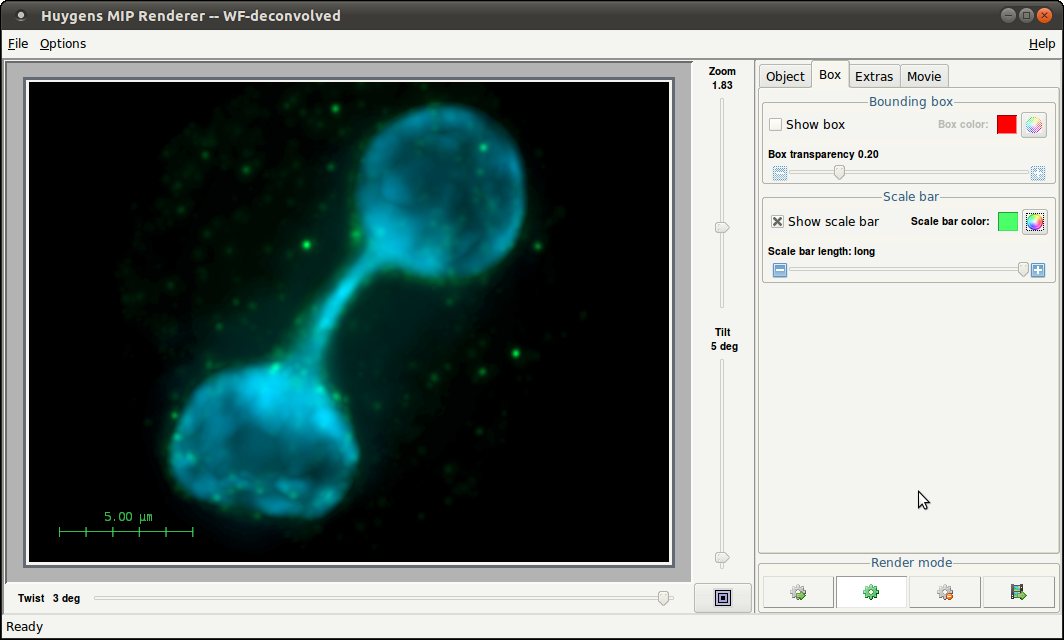The image size is (1064, 640).
Task: Uncheck the Show scale bar checkbox
Action: pyautogui.click(x=777, y=222)
